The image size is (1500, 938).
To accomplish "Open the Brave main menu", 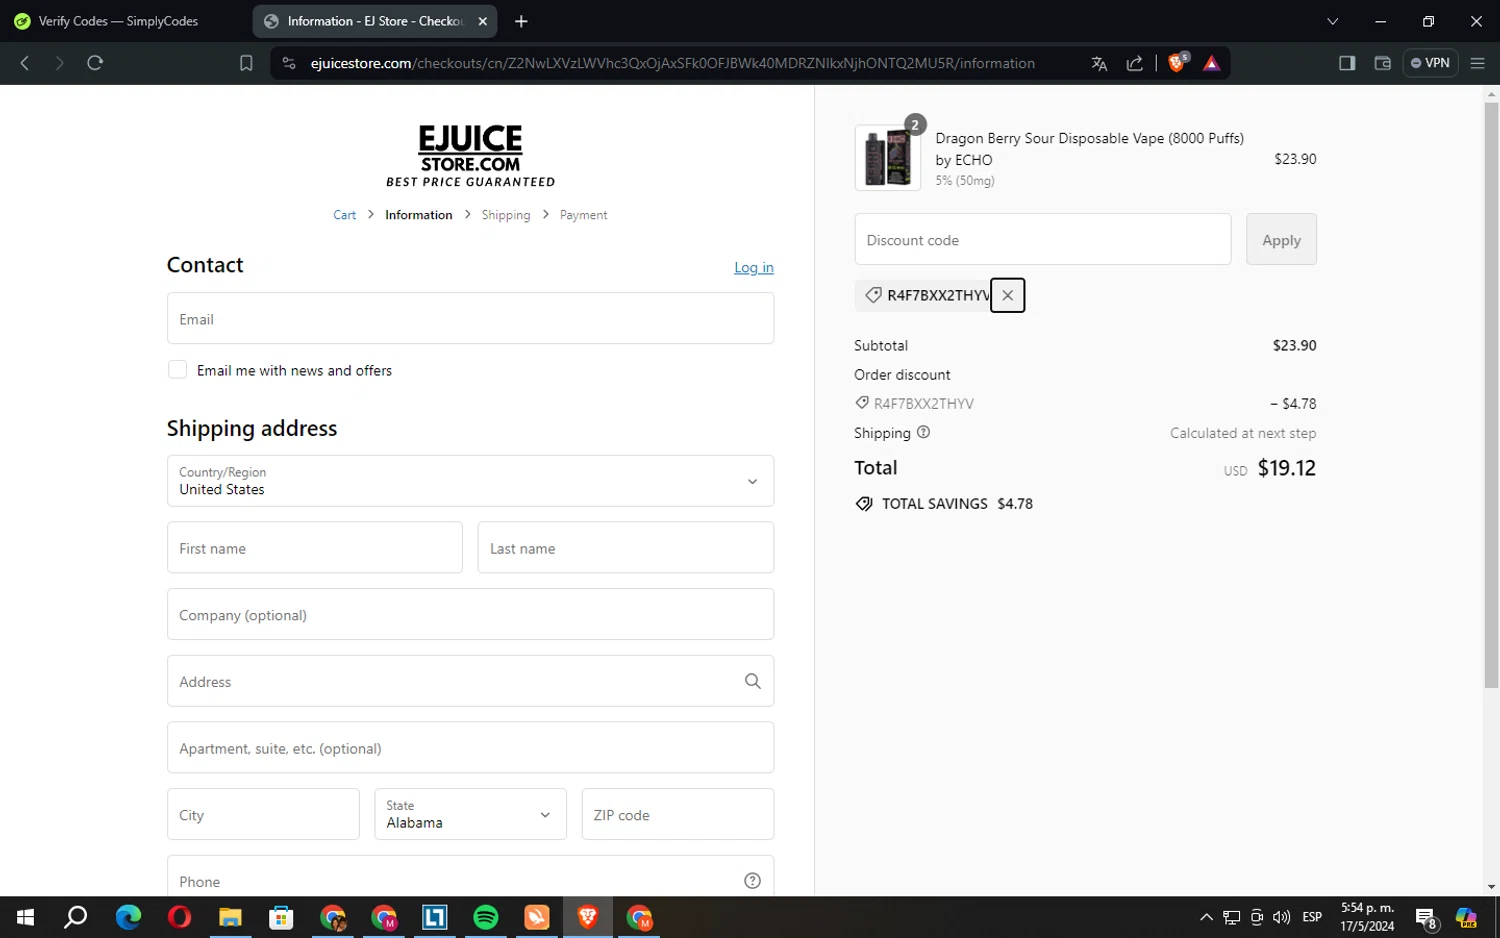I will (1477, 63).
